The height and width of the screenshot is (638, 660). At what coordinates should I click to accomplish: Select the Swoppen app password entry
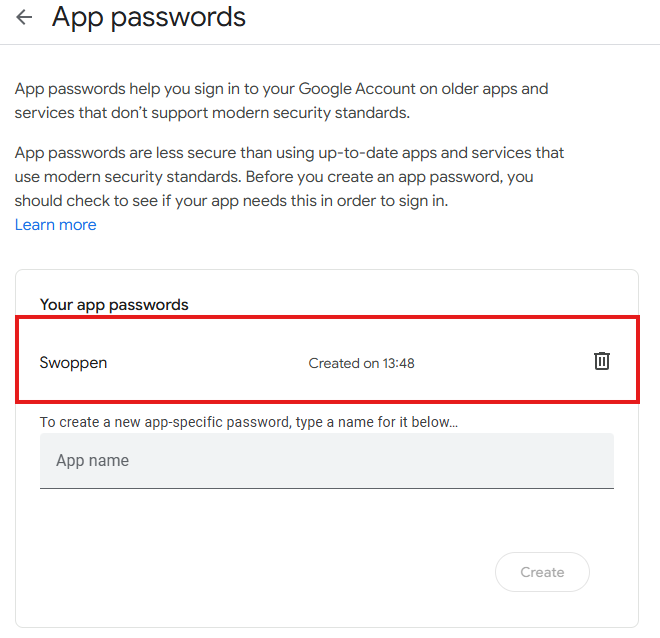pyautogui.click(x=73, y=362)
